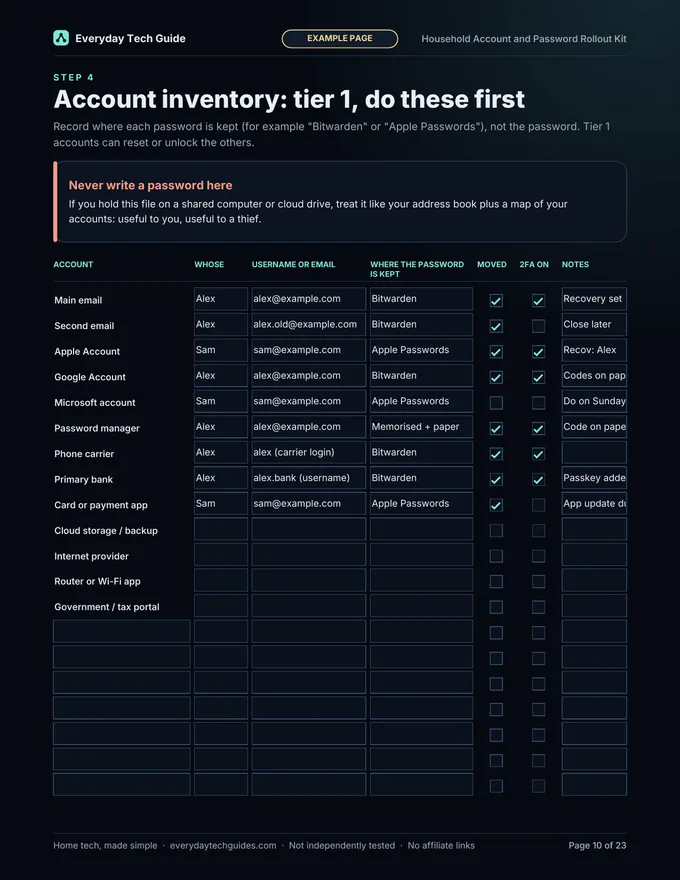Click 'Page 10 of 23' in footer
Screen dimensions: 680x880
(x=598, y=845)
